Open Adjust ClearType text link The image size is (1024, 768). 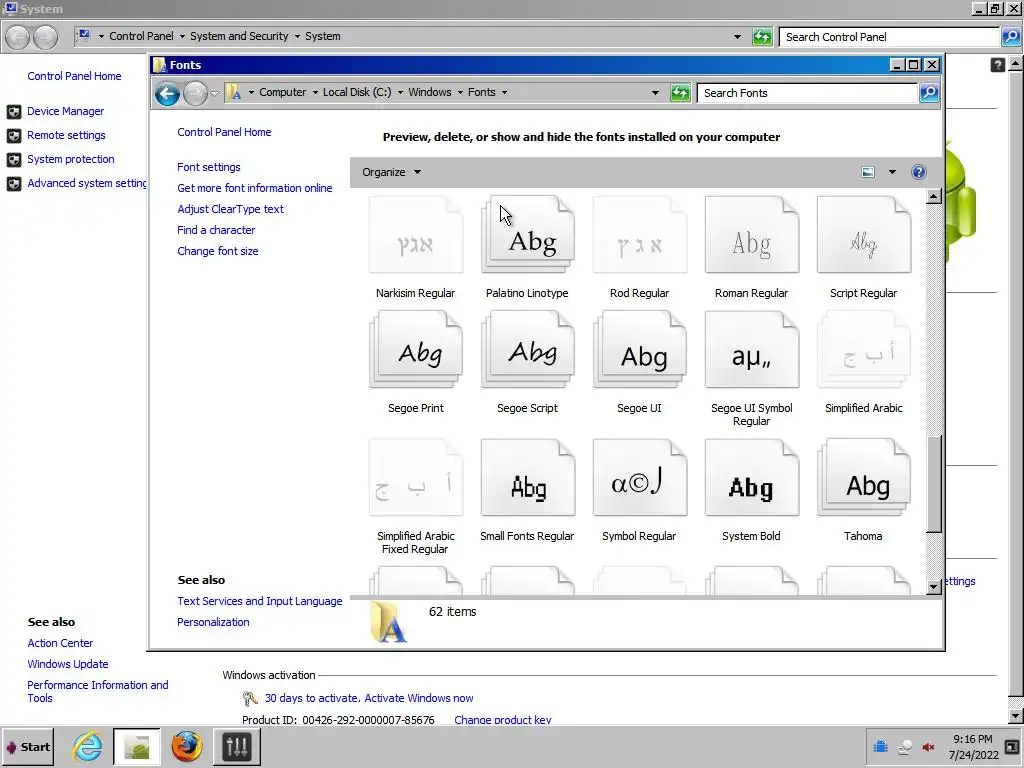pos(230,209)
